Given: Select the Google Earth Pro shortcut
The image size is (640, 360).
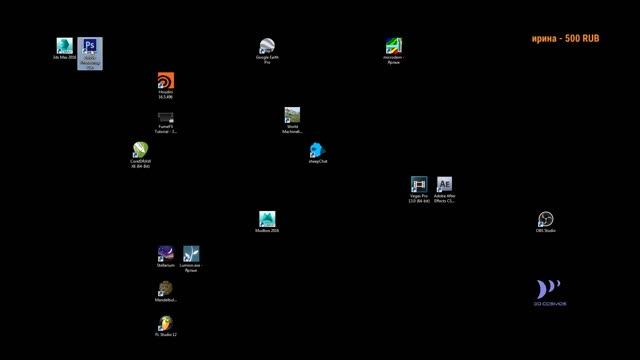Looking at the screenshot, I should 267,51.
